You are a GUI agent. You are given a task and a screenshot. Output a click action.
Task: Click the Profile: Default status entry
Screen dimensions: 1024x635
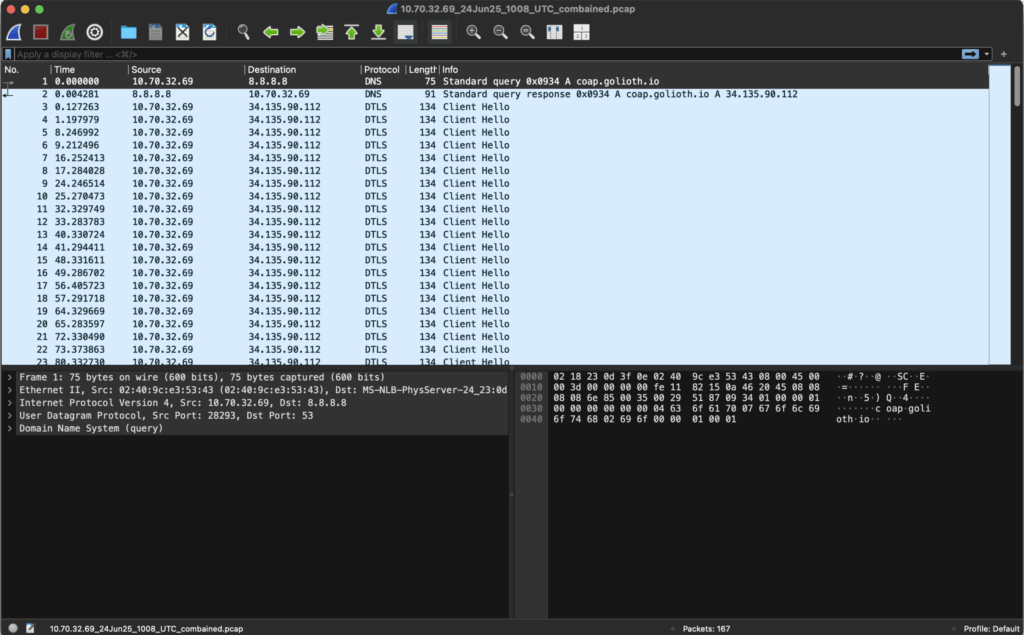point(991,628)
